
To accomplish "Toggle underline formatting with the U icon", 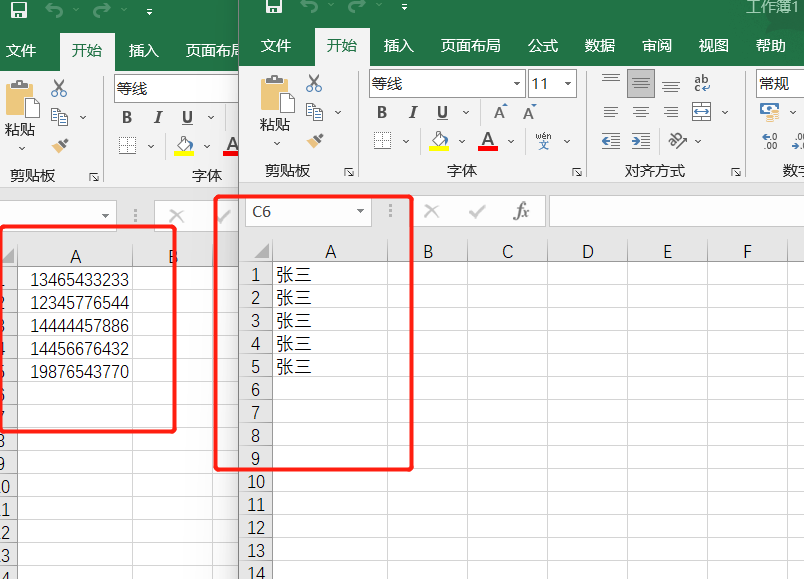I will [x=440, y=113].
